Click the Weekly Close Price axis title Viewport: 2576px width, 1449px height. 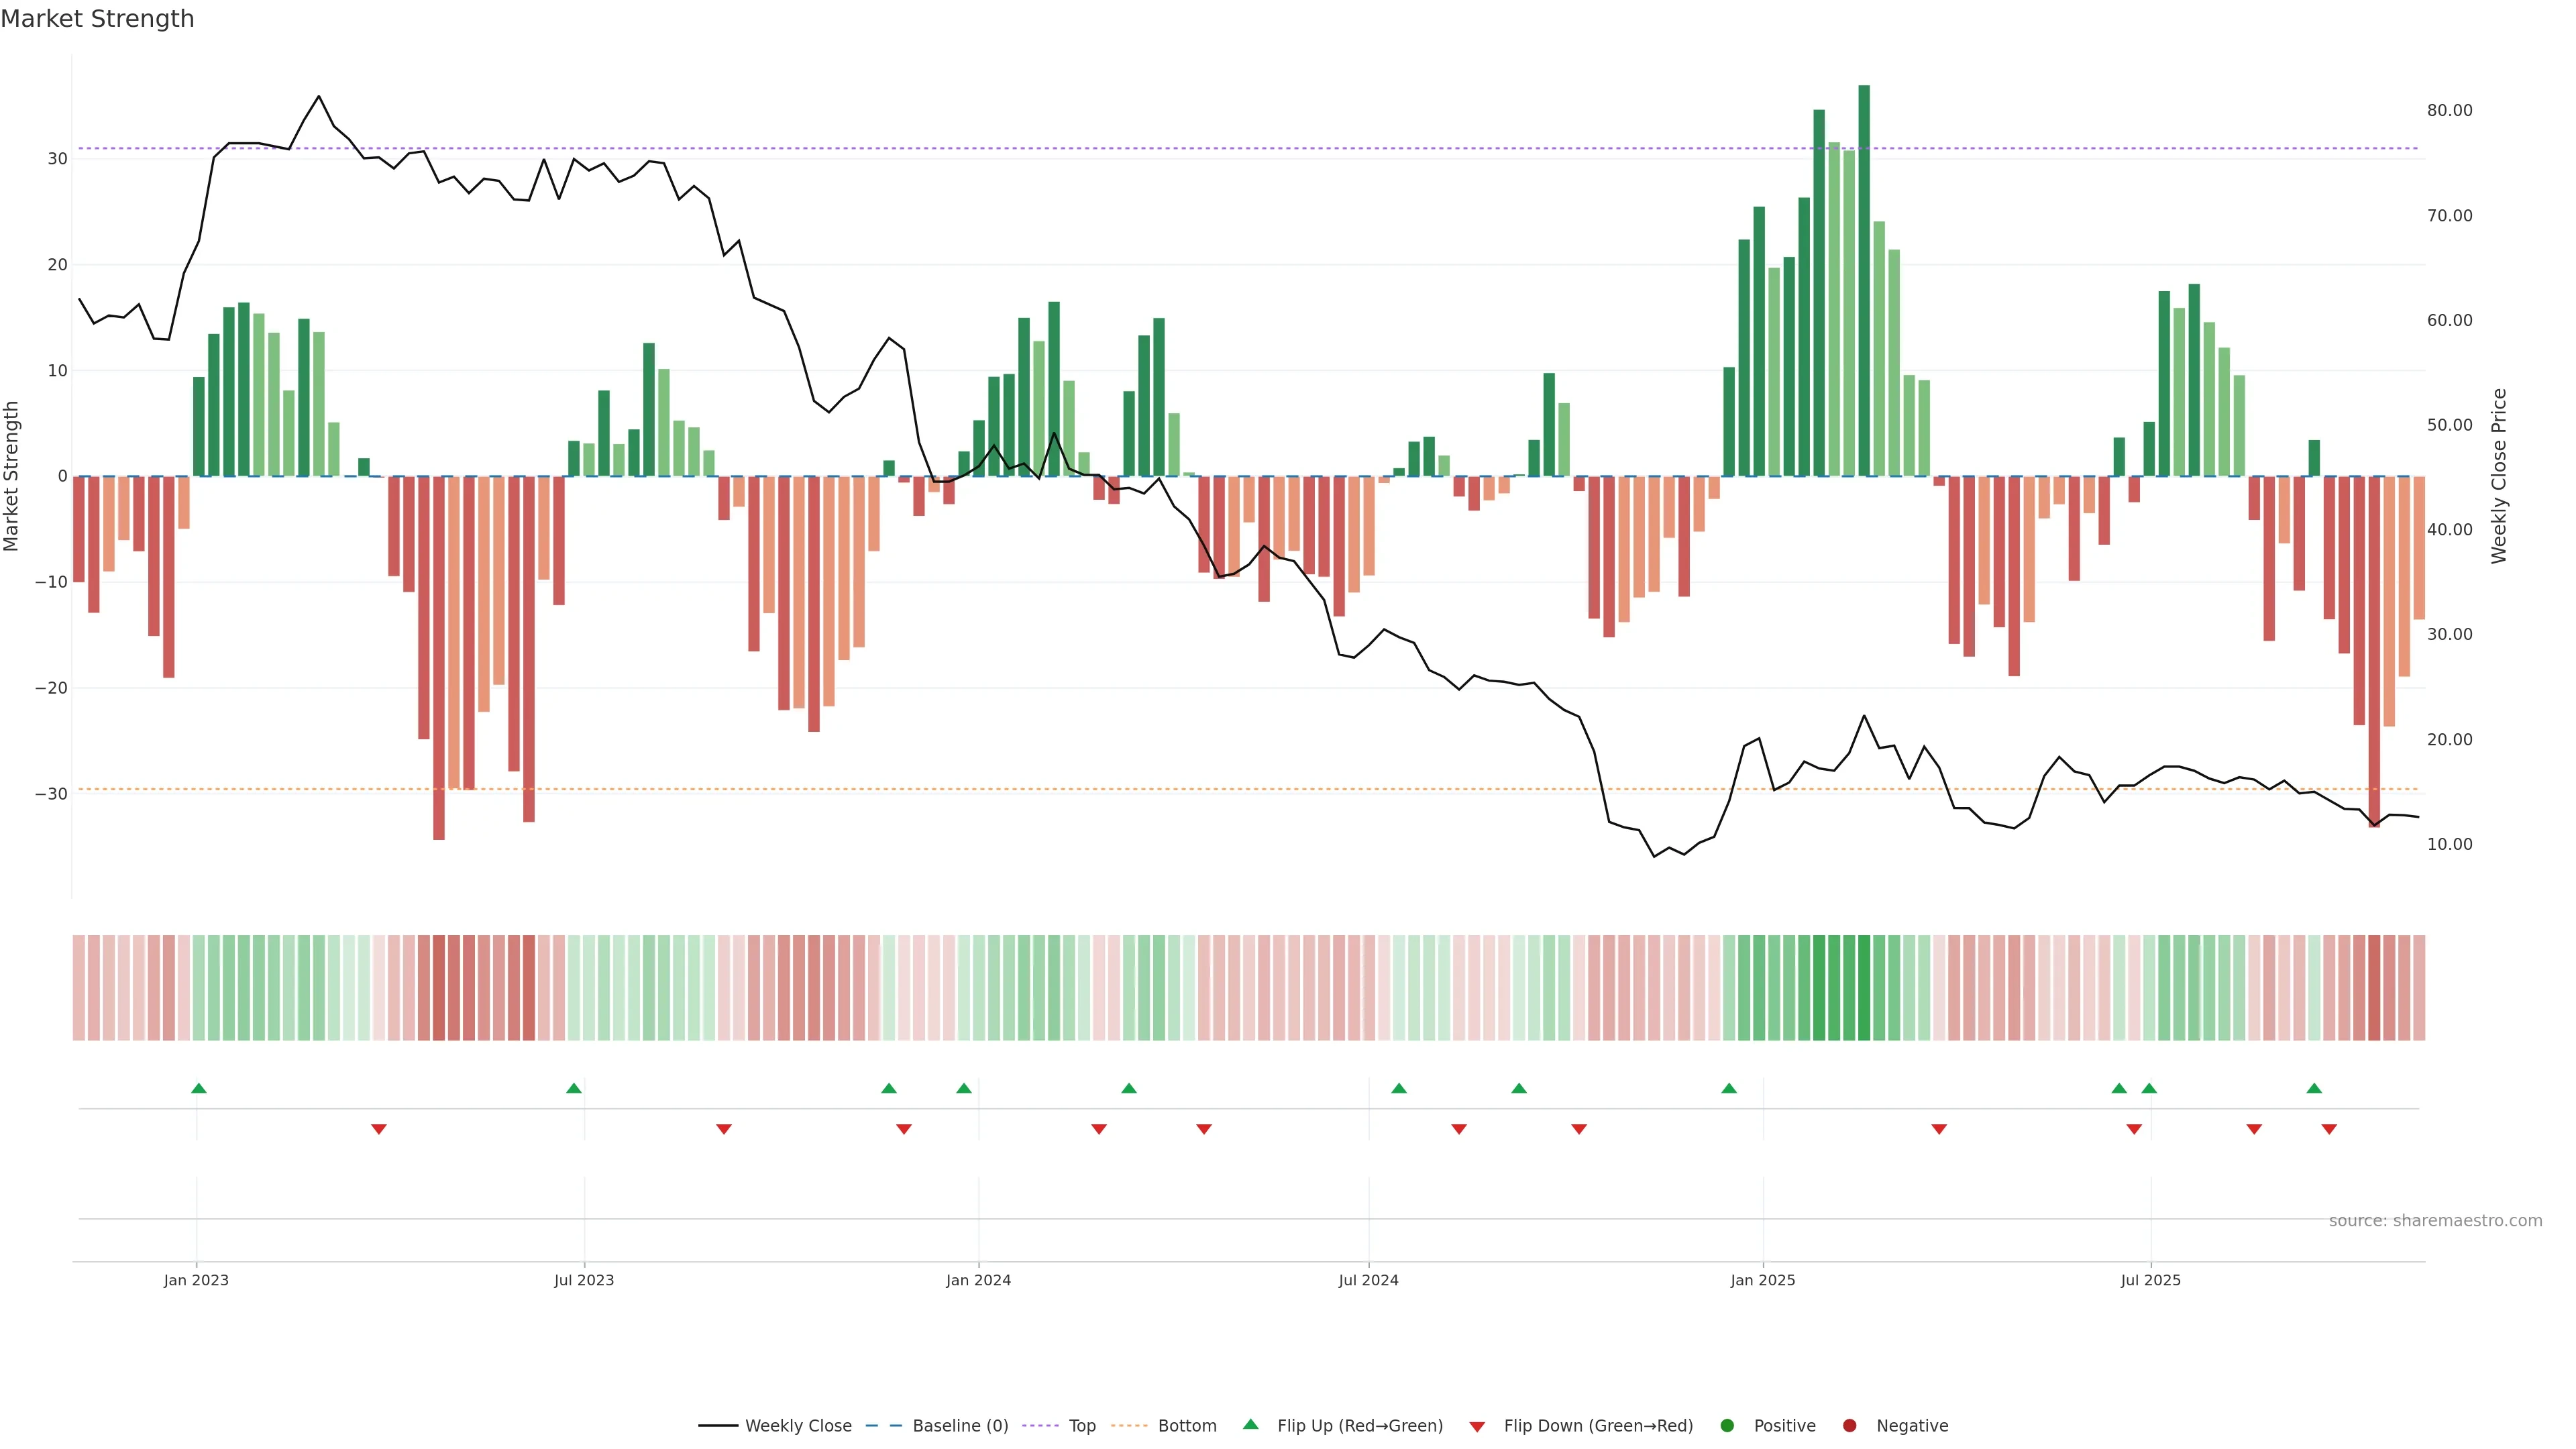[x=2499, y=476]
